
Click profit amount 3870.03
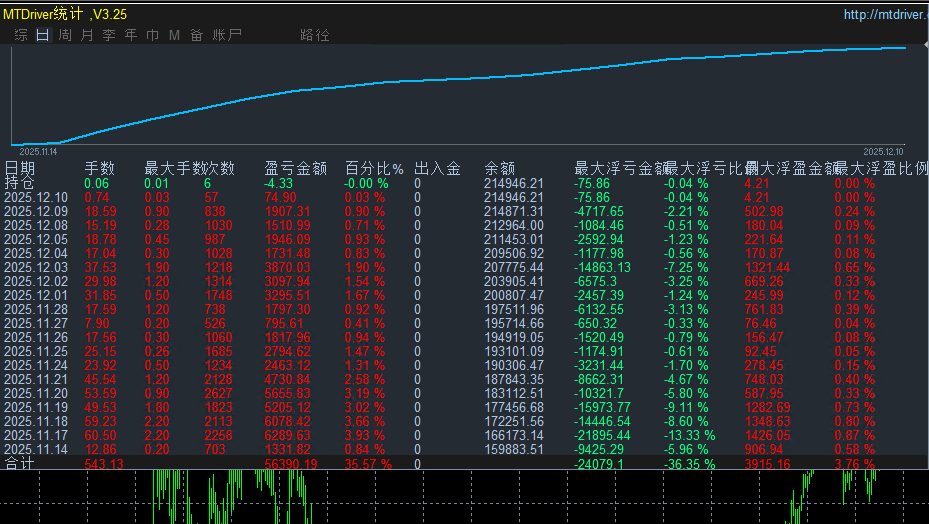tap(287, 267)
